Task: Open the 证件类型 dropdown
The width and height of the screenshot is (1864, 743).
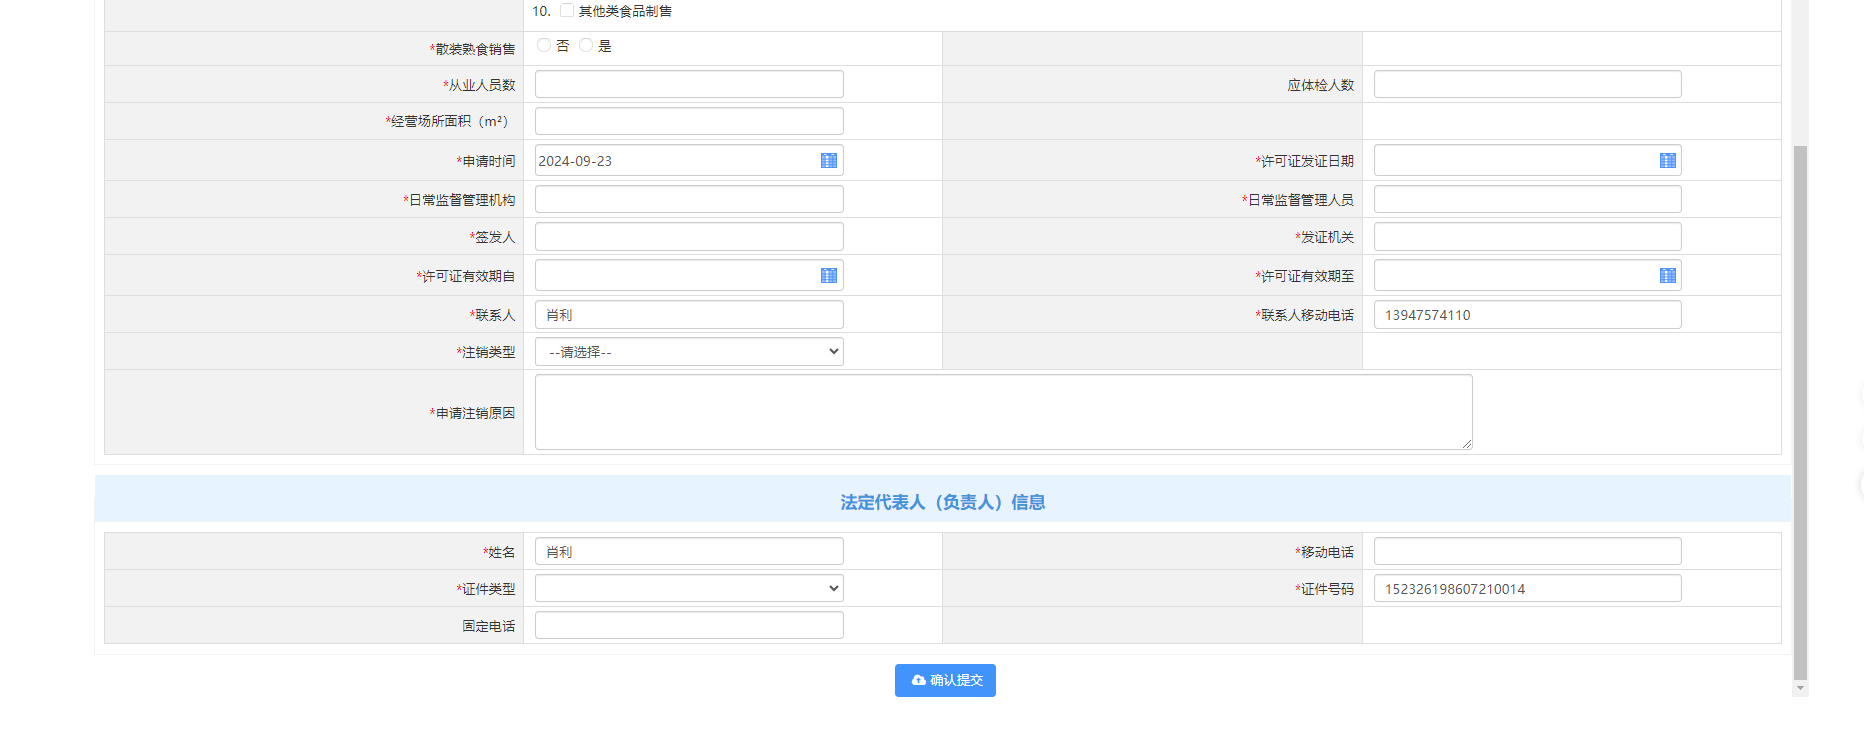Action: click(x=689, y=589)
